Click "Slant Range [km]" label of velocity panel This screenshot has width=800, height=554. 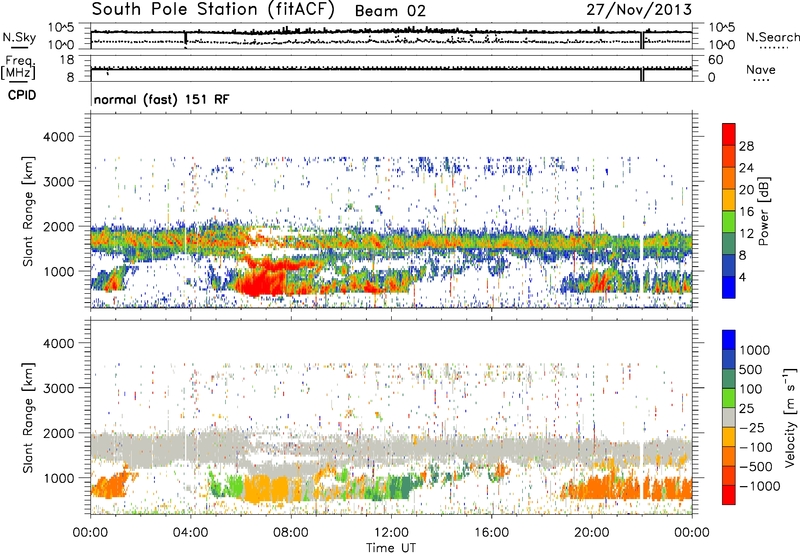click(x=28, y=417)
